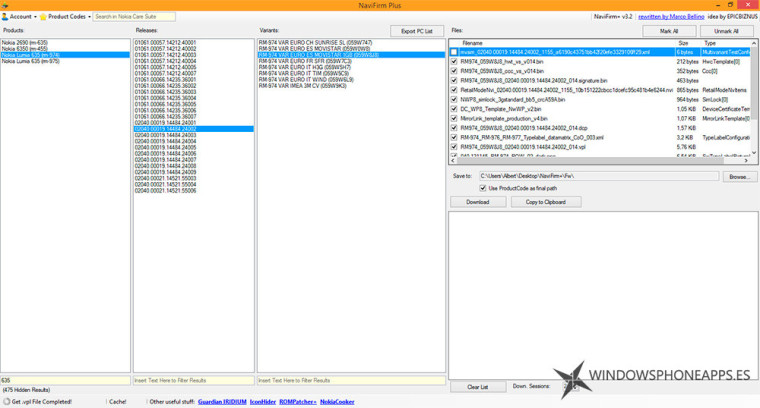This screenshot has width=760, height=408.
Task: Uncheck DC_WP8_Template_NwWP_v2.bin checkbox
Action: [454, 109]
